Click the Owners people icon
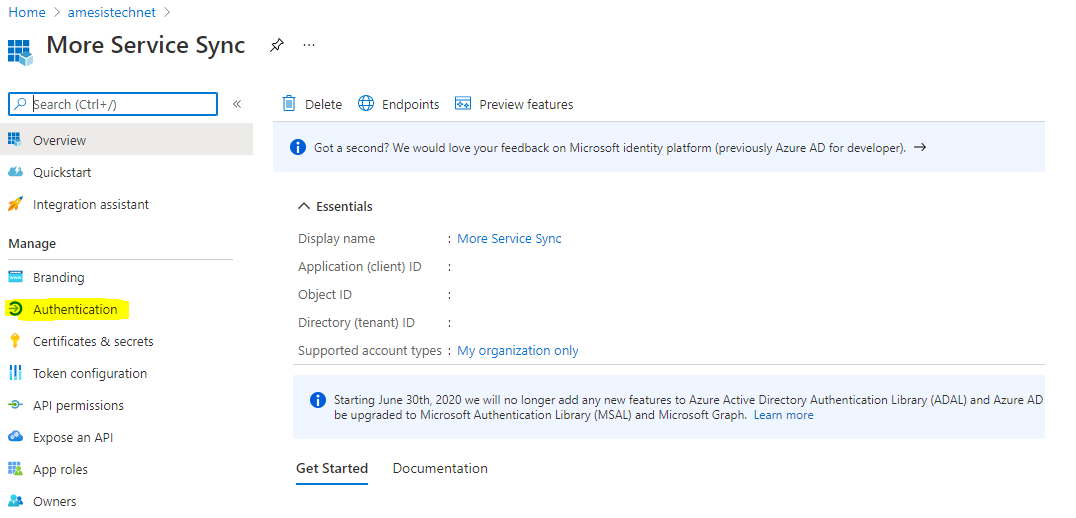 coord(15,501)
